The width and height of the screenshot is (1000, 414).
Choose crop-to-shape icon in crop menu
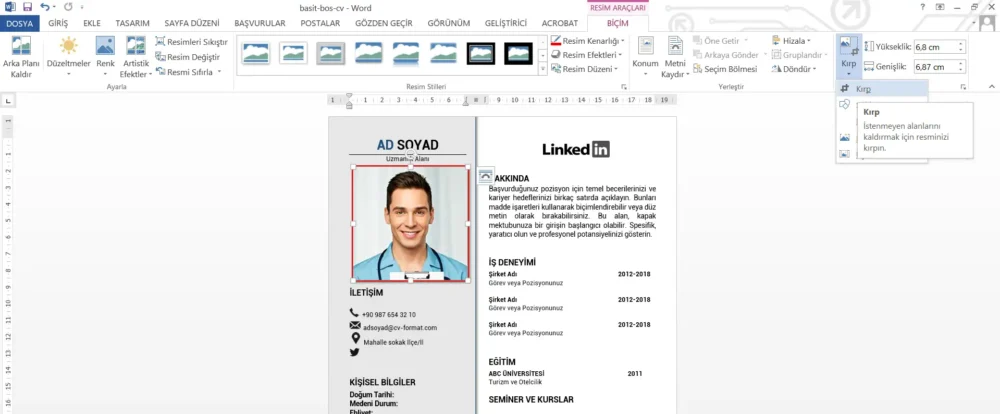click(845, 105)
